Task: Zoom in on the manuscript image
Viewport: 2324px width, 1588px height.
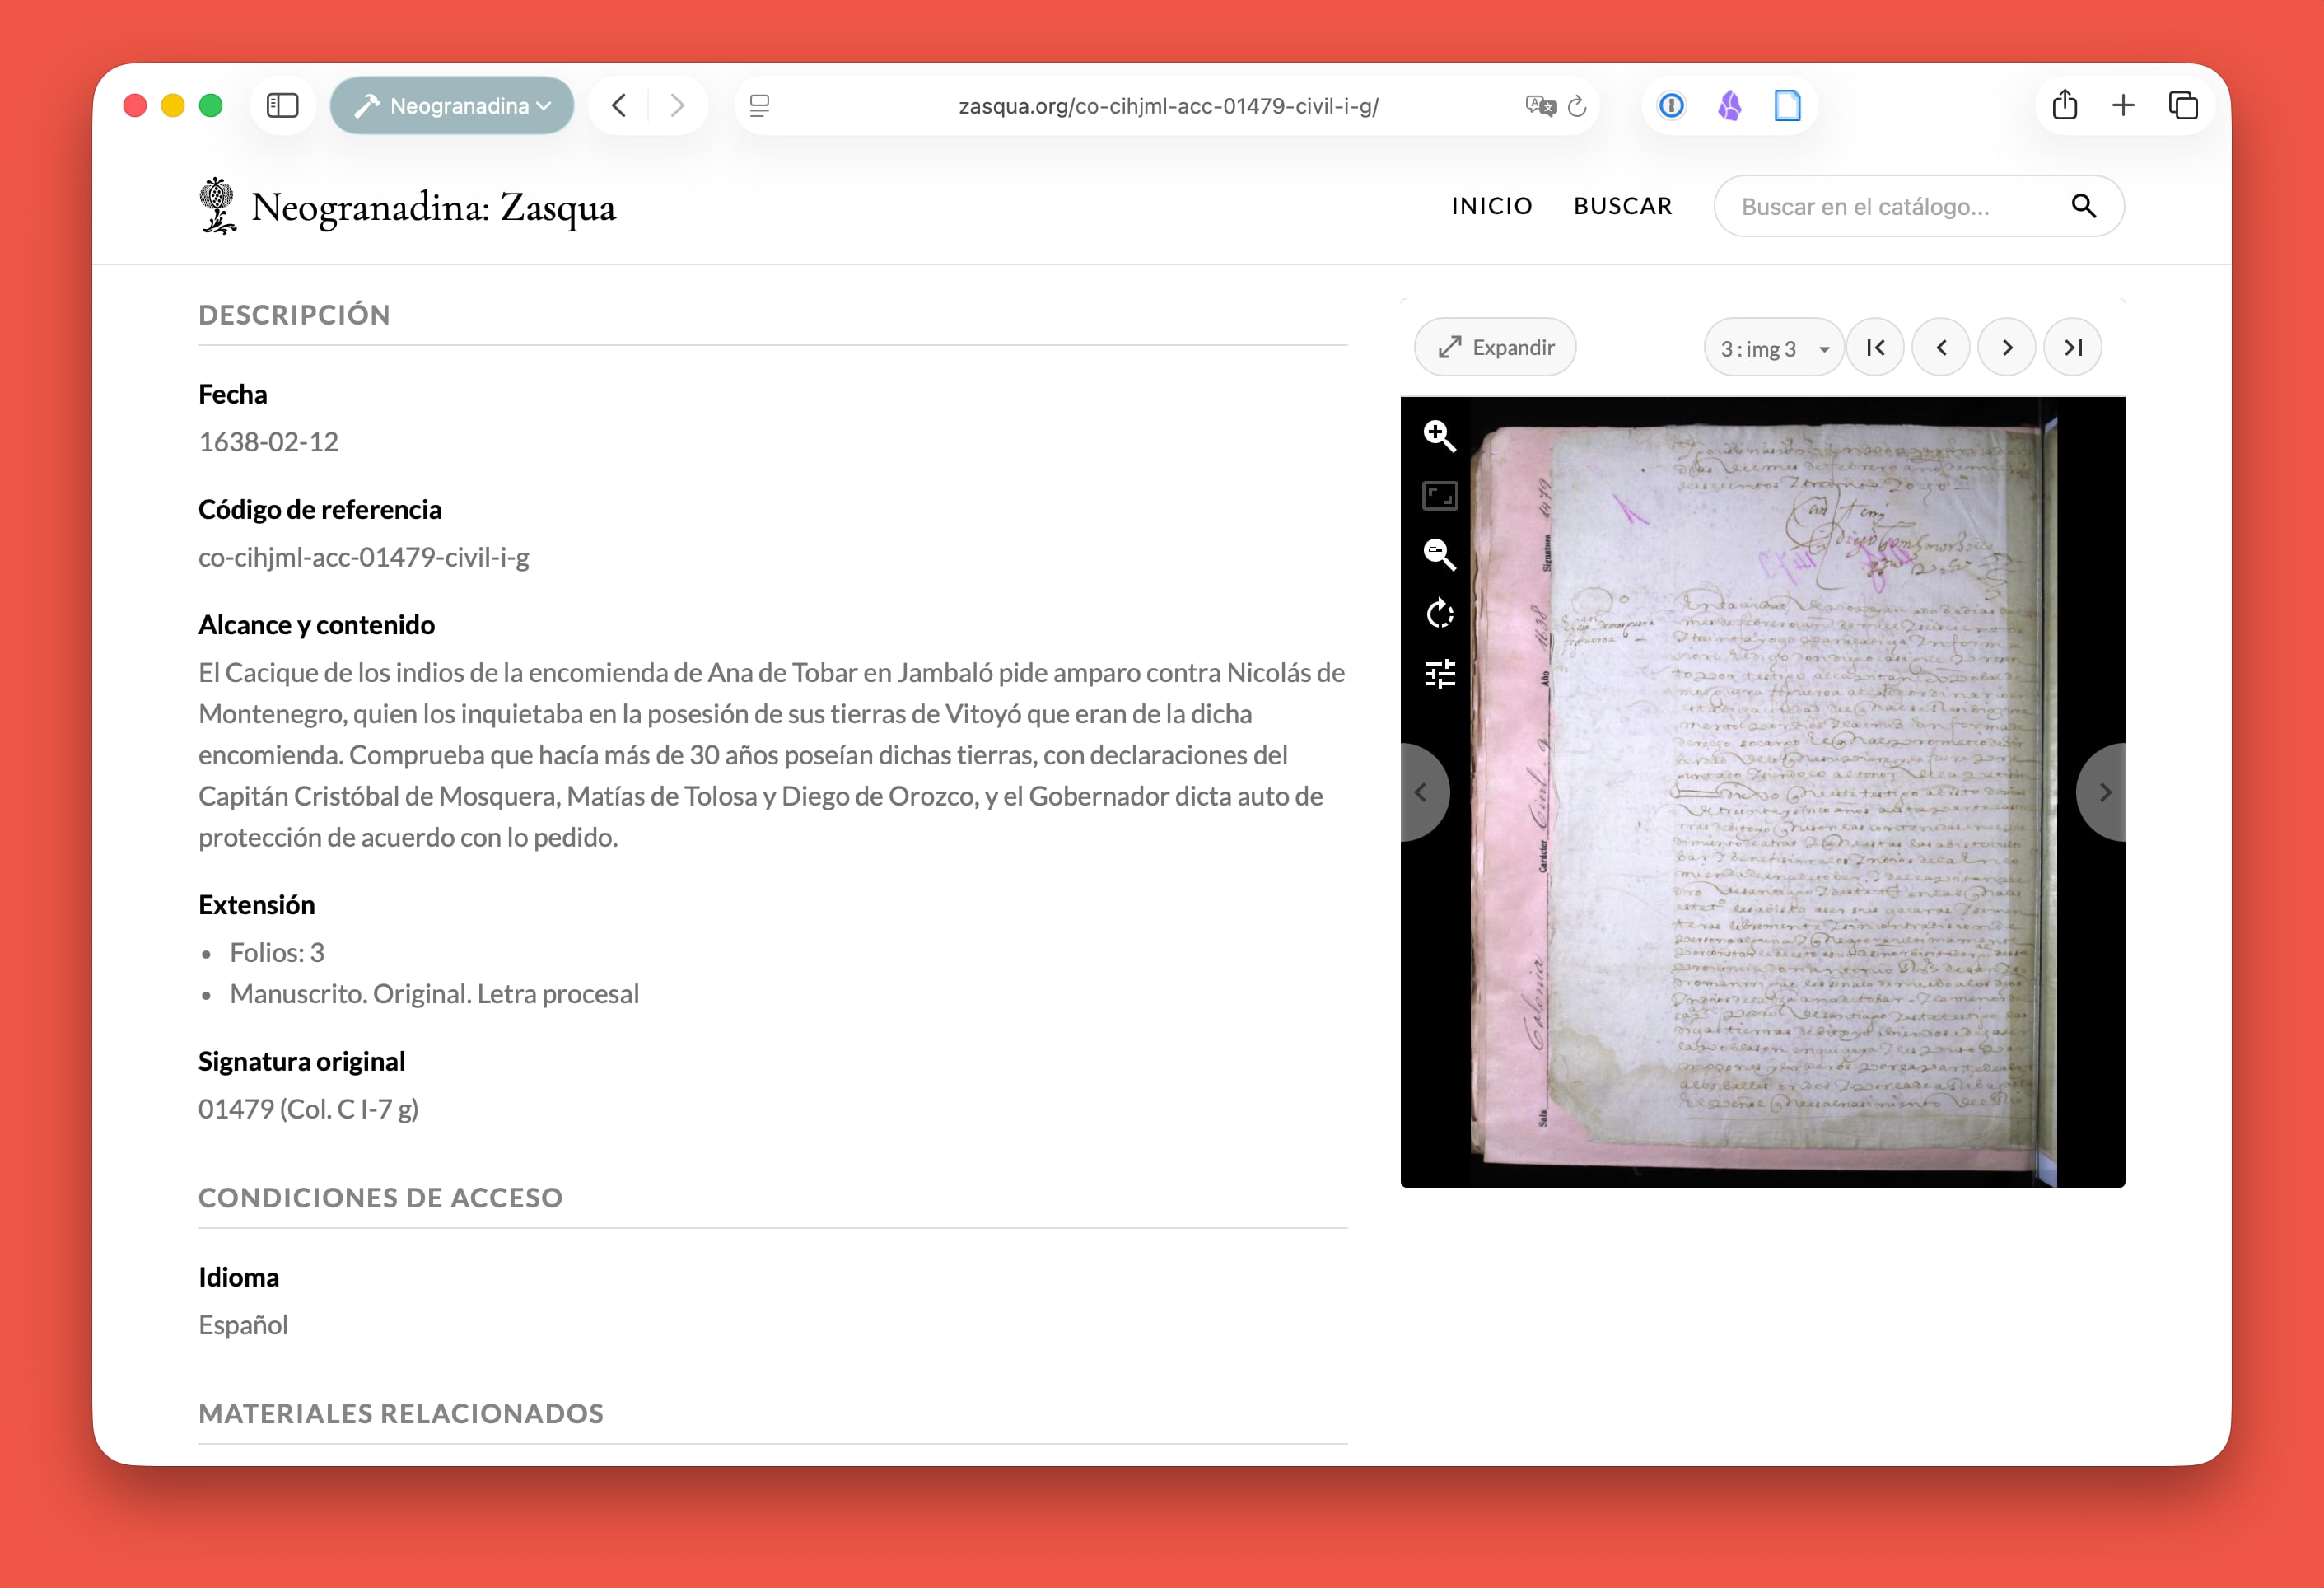Action: coord(1439,436)
